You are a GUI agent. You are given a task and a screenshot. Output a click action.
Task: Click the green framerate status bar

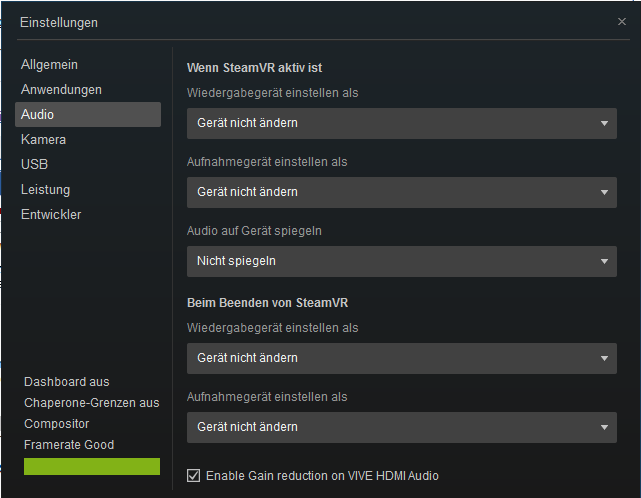pos(92,466)
